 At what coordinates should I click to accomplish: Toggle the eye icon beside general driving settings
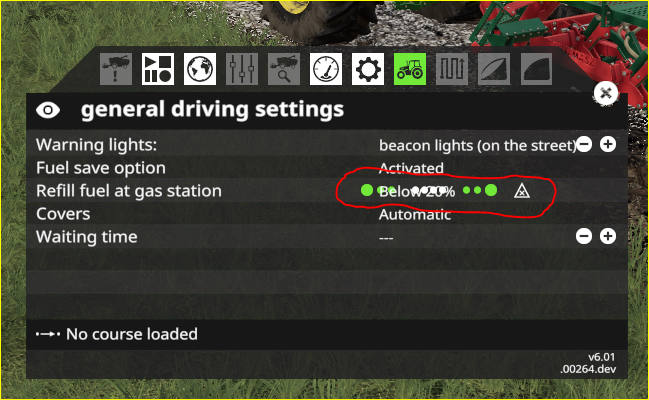(x=48, y=110)
